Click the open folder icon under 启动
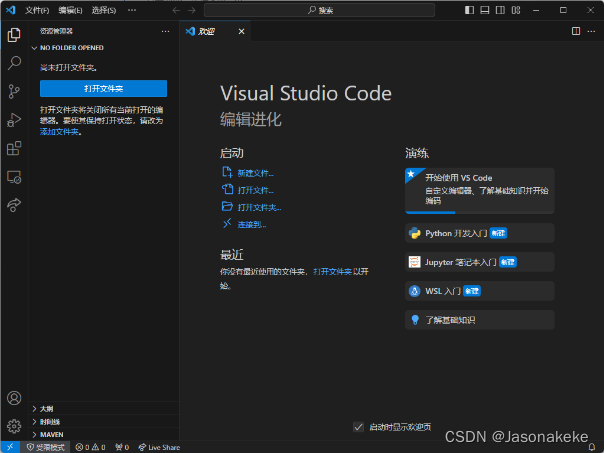The height and width of the screenshot is (453, 604). pyautogui.click(x=227, y=206)
